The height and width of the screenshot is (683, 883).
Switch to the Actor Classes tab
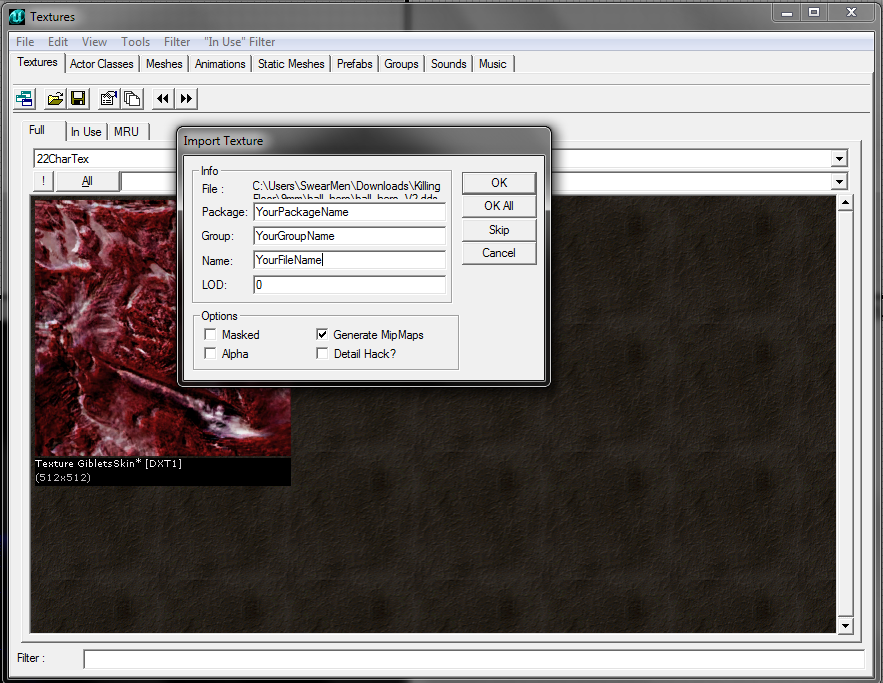click(x=101, y=64)
